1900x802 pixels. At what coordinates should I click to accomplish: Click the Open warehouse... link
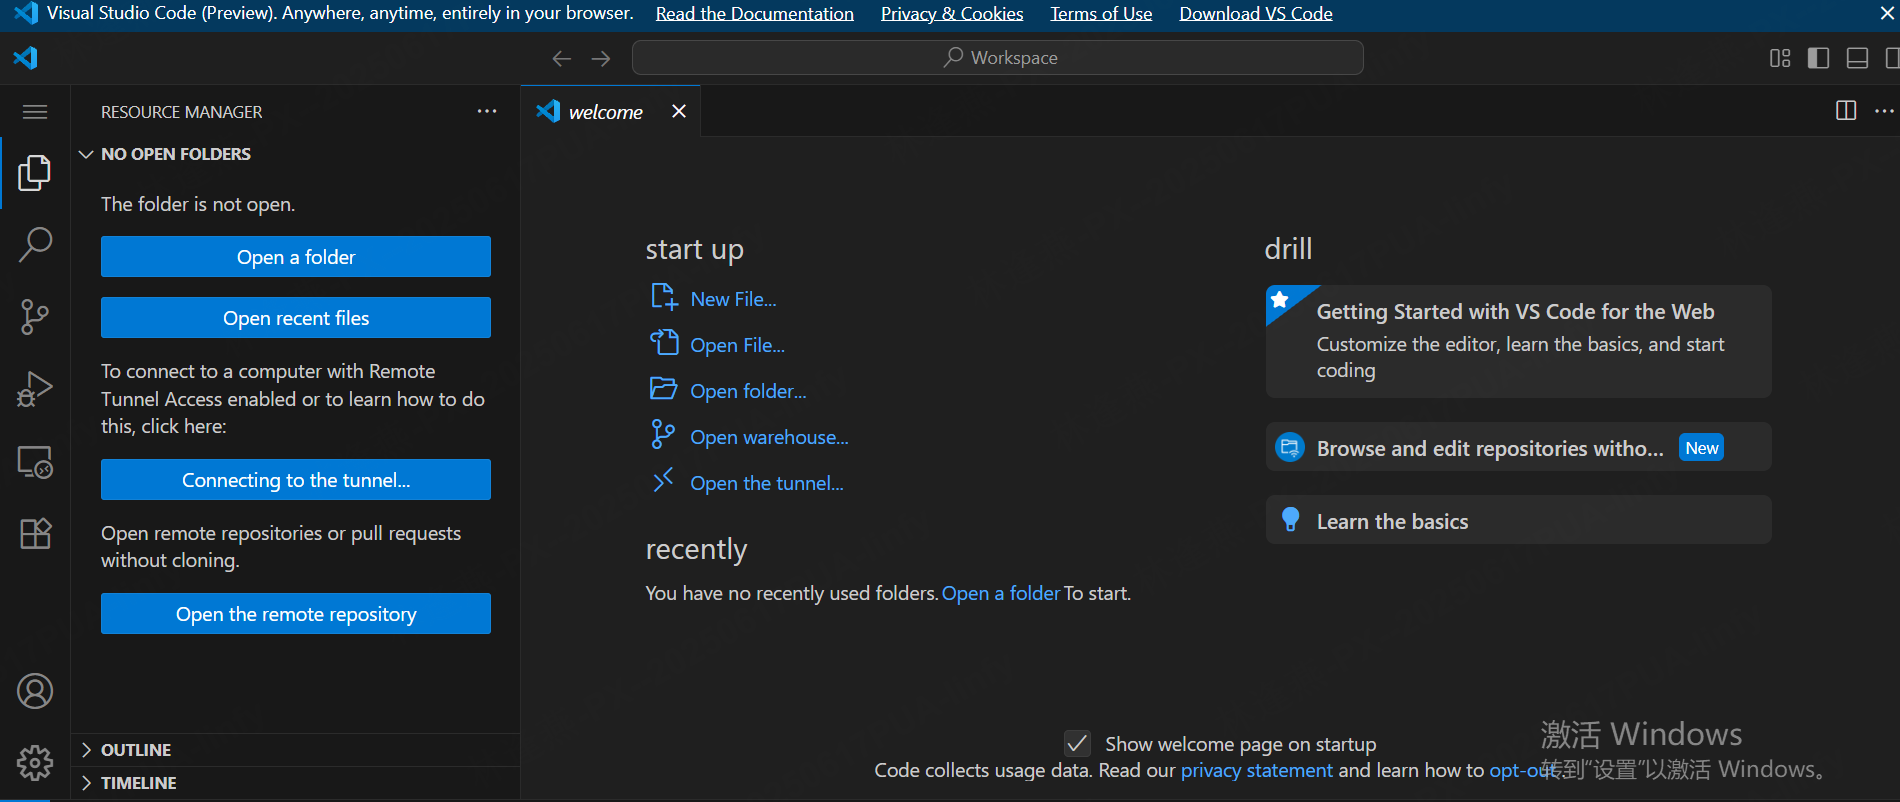(769, 437)
